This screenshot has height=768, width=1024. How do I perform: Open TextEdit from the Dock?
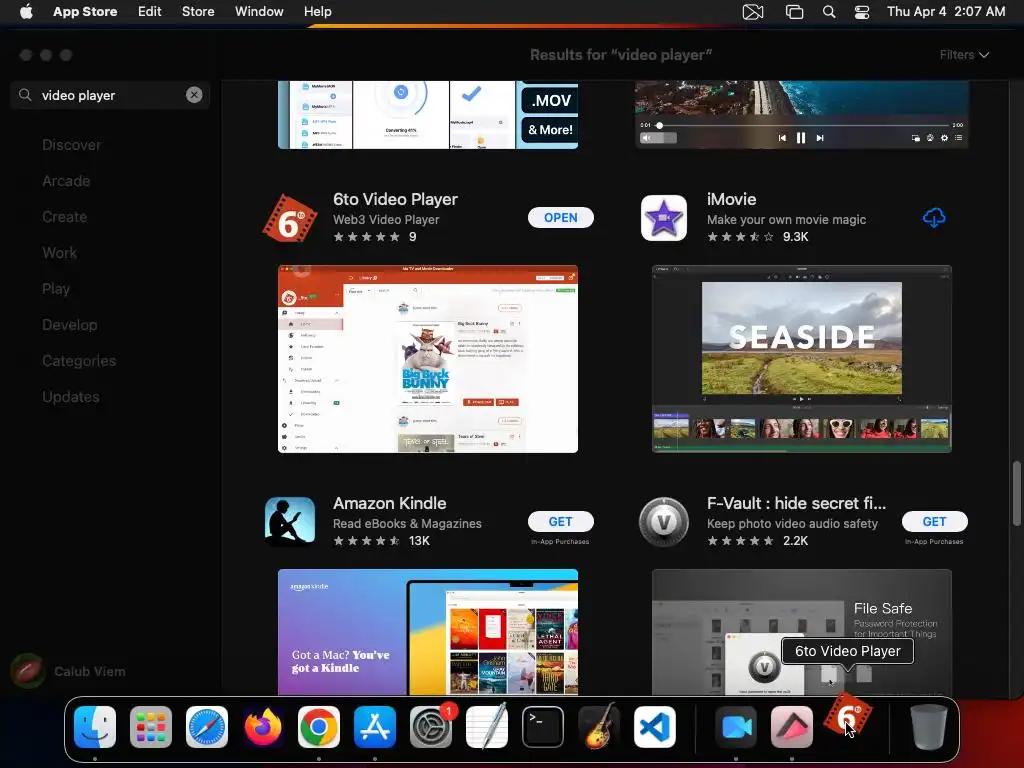pos(487,726)
